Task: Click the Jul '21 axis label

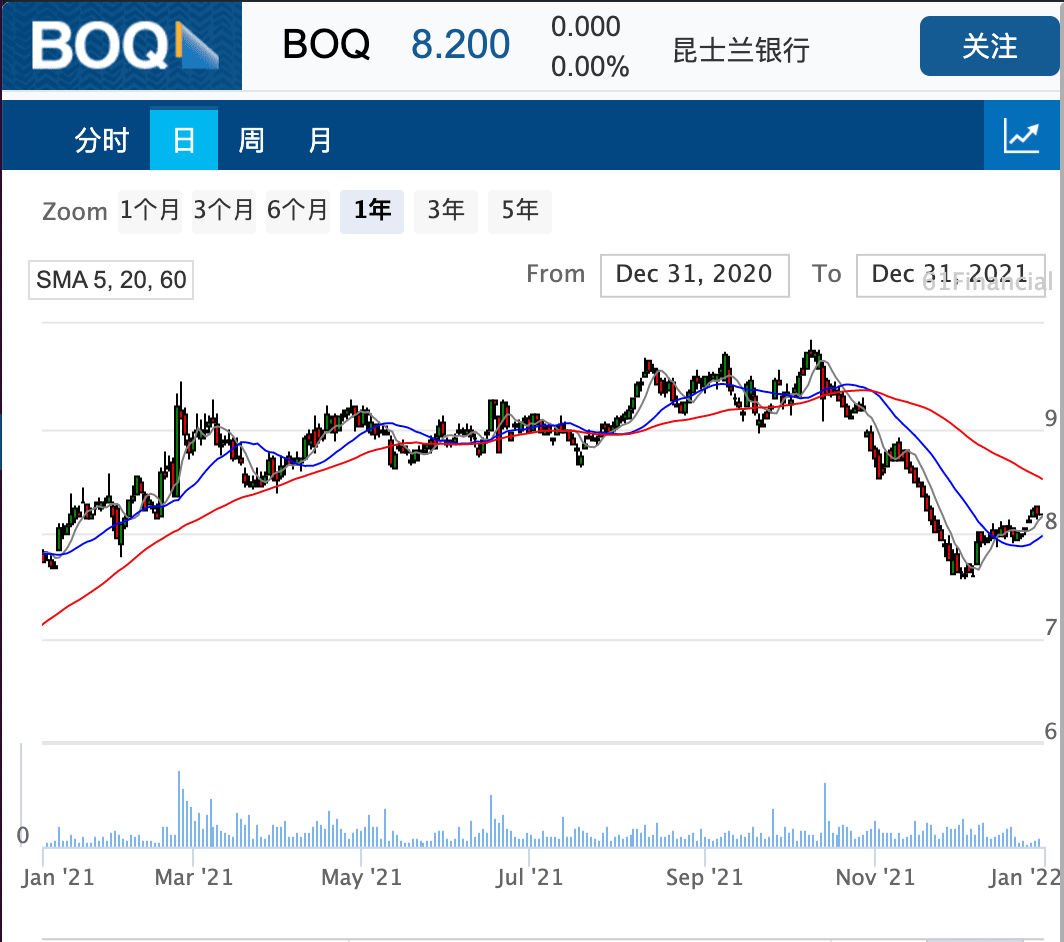Action: click(529, 877)
